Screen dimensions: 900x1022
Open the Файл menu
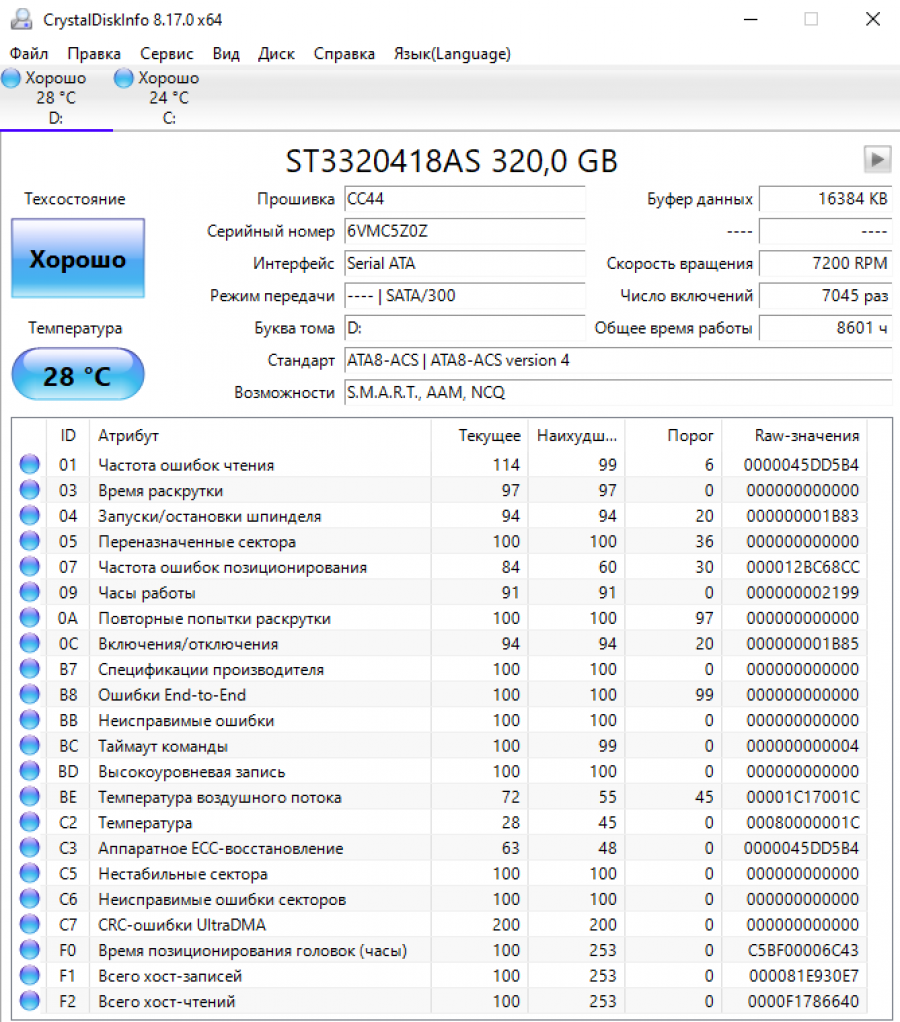pyautogui.click(x=29, y=54)
